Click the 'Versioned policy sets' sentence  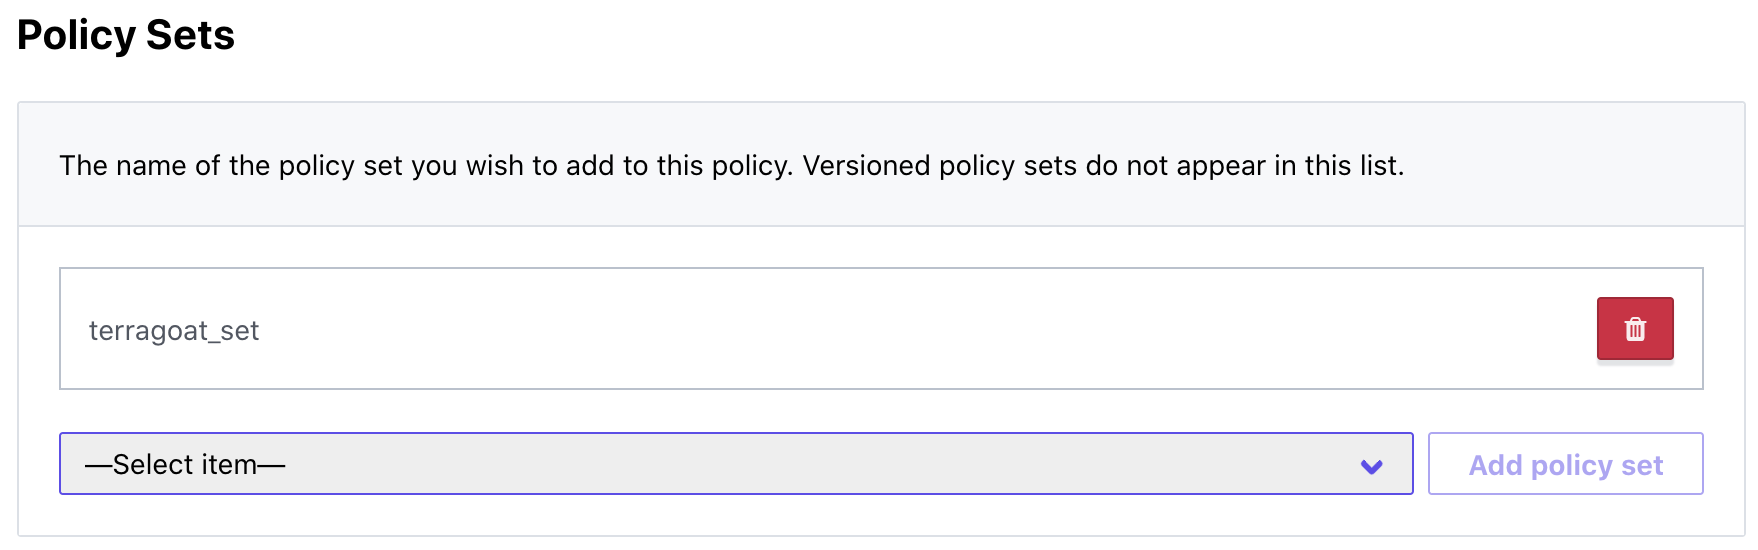coord(1103,165)
